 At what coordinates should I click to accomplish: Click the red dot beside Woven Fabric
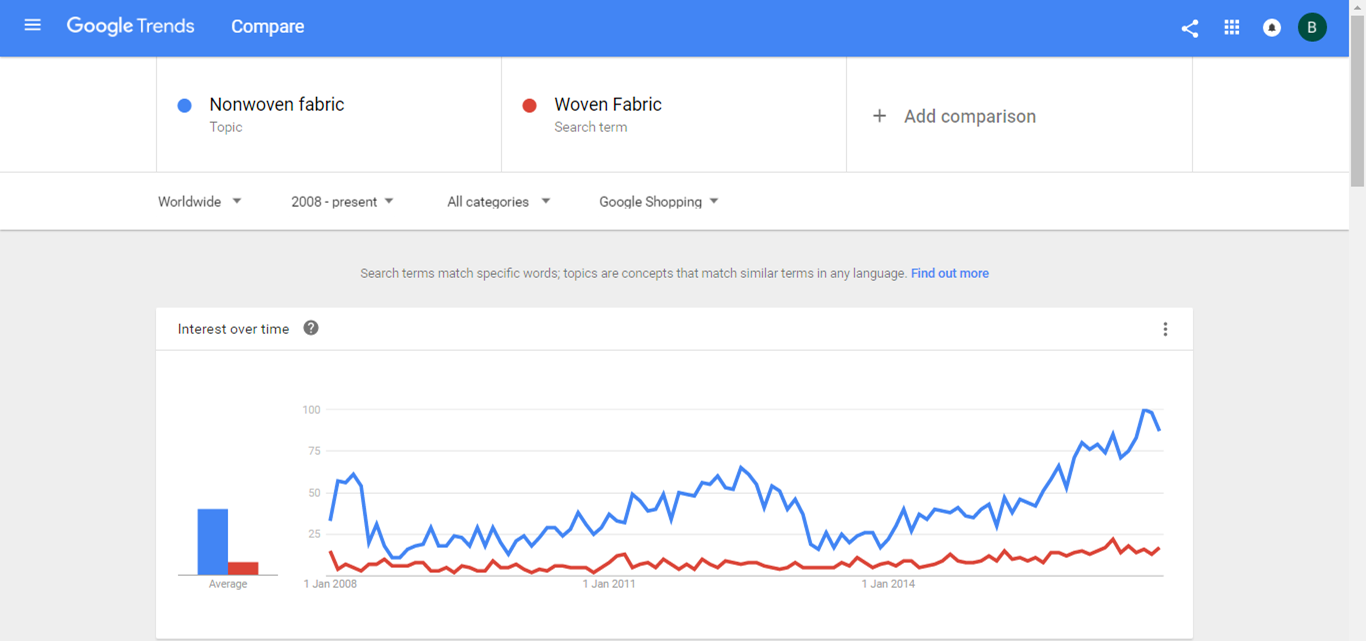pos(530,105)
